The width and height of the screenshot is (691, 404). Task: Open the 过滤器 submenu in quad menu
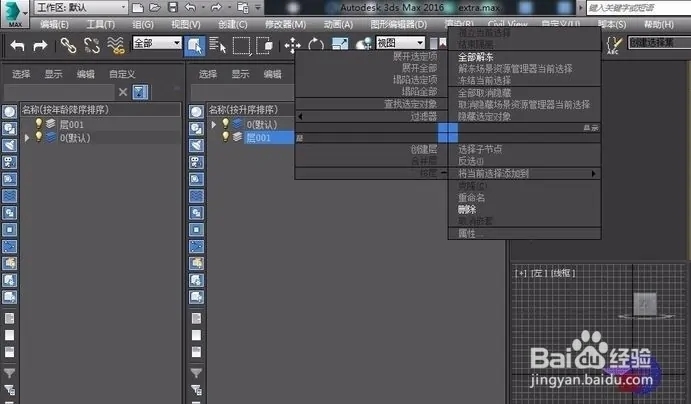coord(371,116)
